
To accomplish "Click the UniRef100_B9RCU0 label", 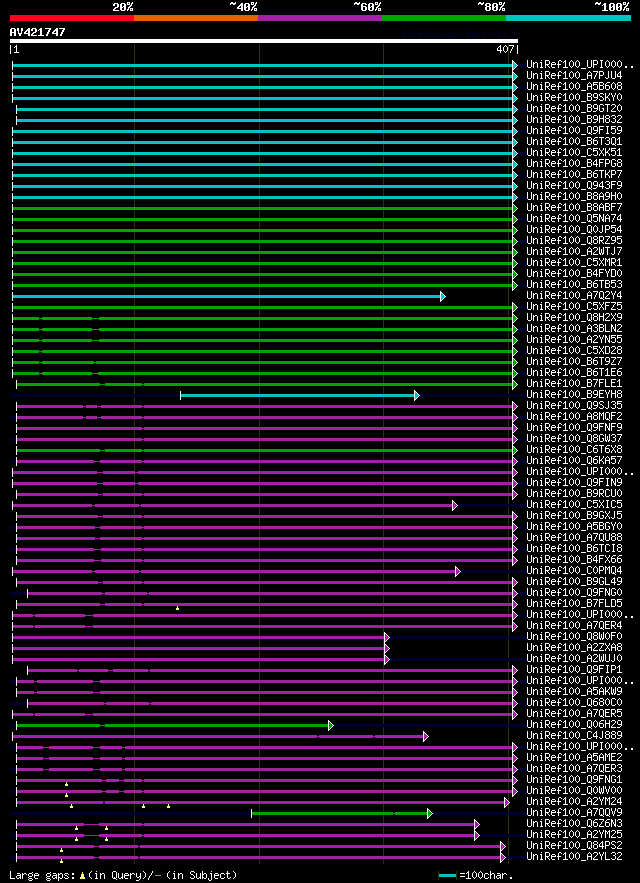I will click(574, 493).
